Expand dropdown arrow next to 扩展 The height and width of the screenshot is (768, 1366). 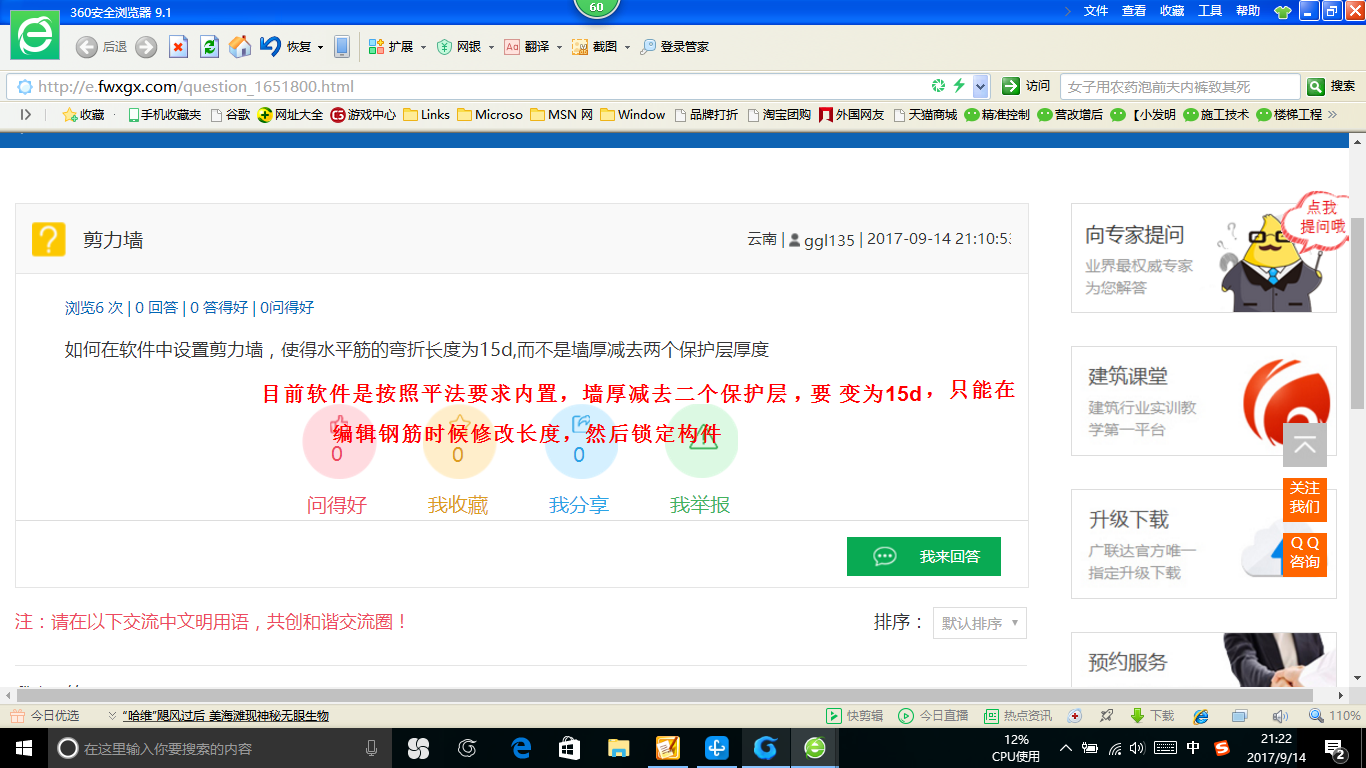tap(423, 47)
